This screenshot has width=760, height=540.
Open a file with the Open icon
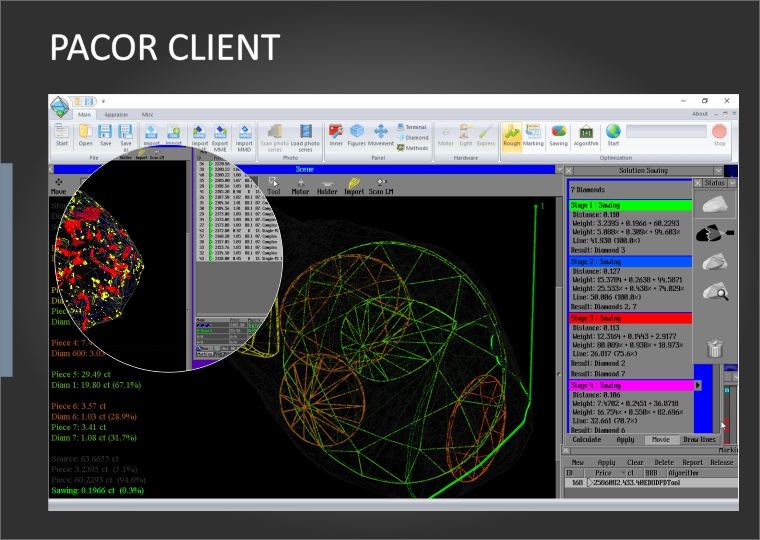pos(85,135)
